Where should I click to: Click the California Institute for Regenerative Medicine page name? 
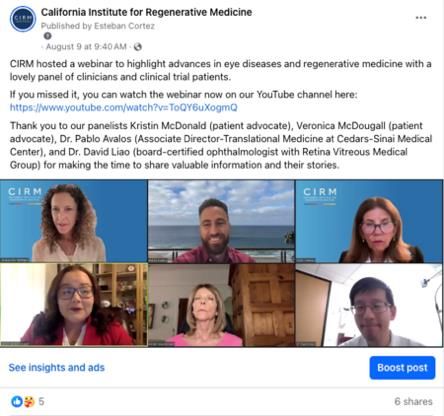tap(146, 12)
